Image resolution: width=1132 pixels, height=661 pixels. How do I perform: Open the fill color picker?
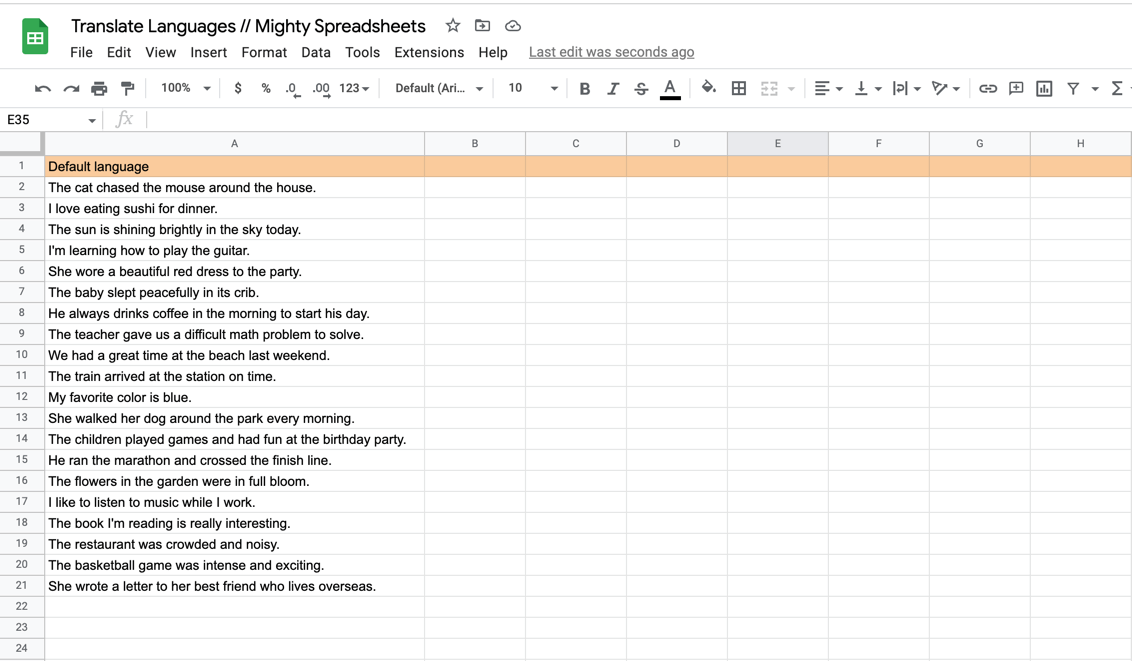(x=709, y=88)
